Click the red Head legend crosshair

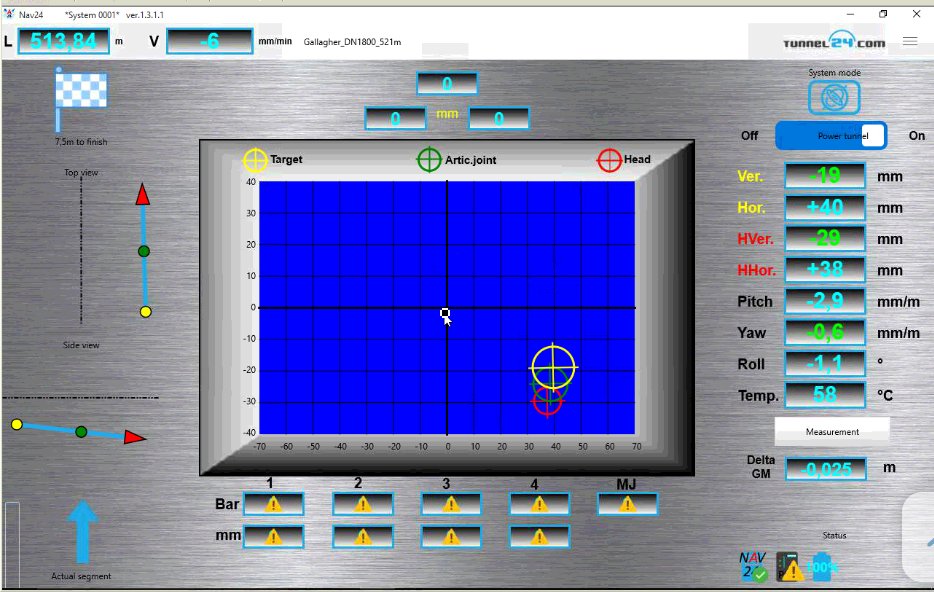609,160
